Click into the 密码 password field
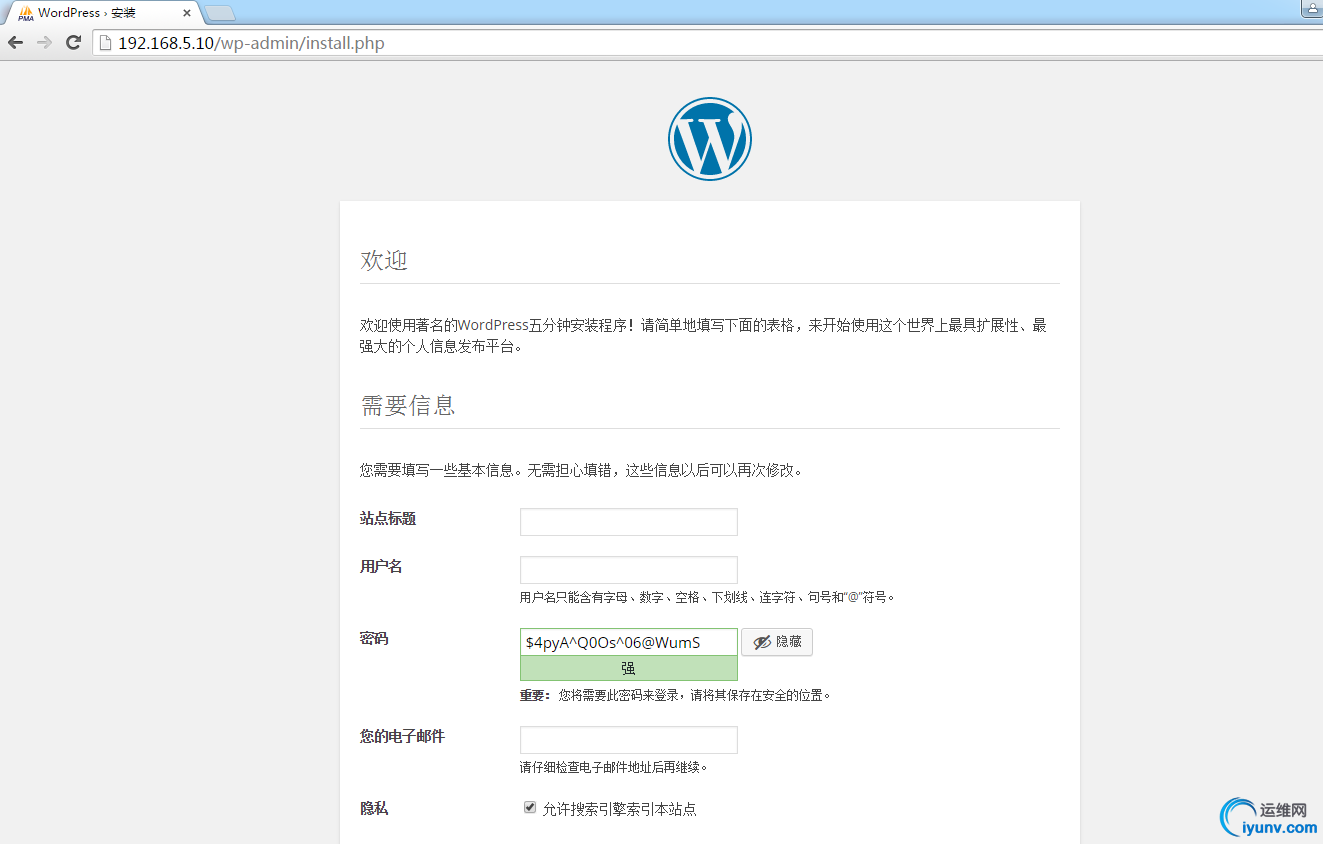 click(629, 642)
